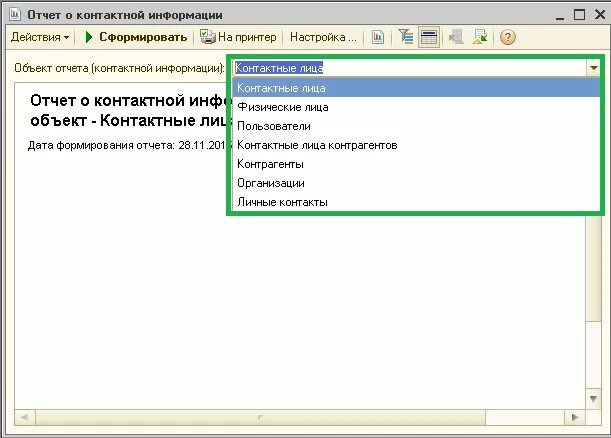
Task: Select Пользователи in dropdown list
Action: (416, 126)
